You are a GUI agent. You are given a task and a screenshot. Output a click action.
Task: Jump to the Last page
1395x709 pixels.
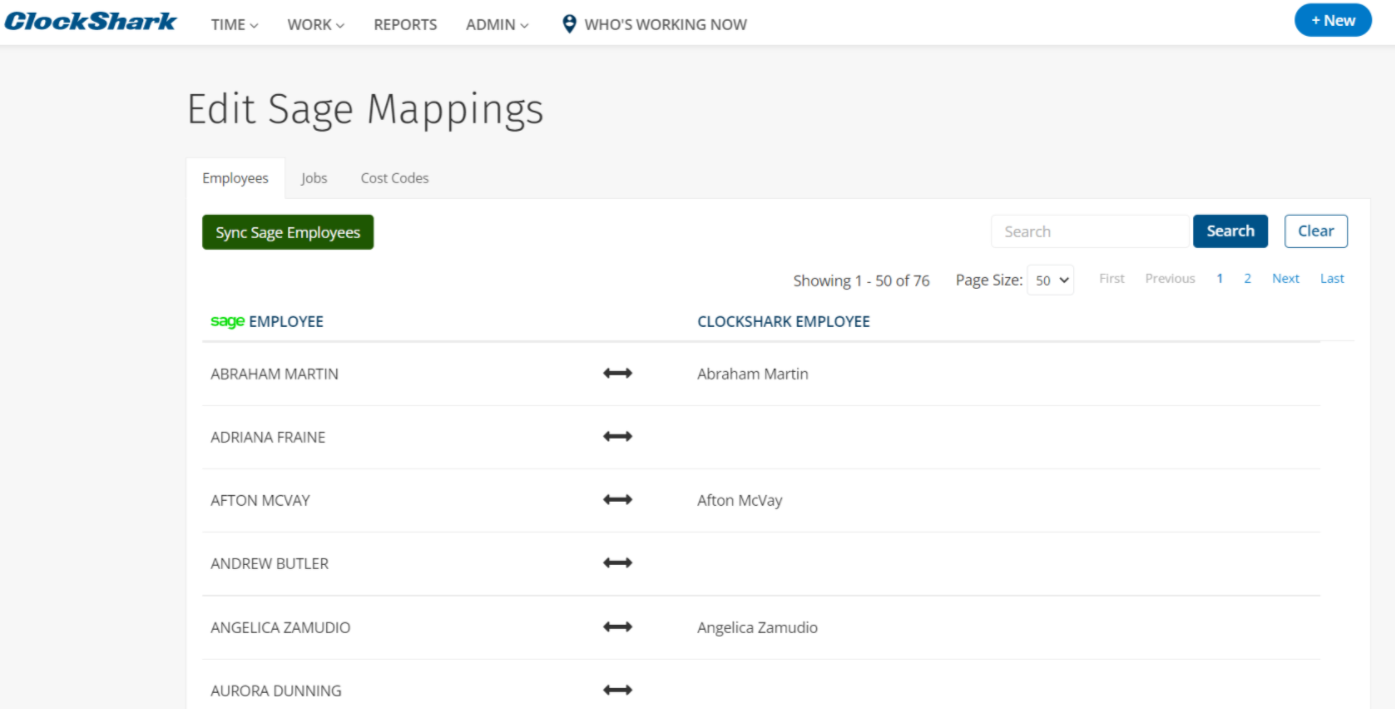pyautogui.click(x=1332, y=278)
